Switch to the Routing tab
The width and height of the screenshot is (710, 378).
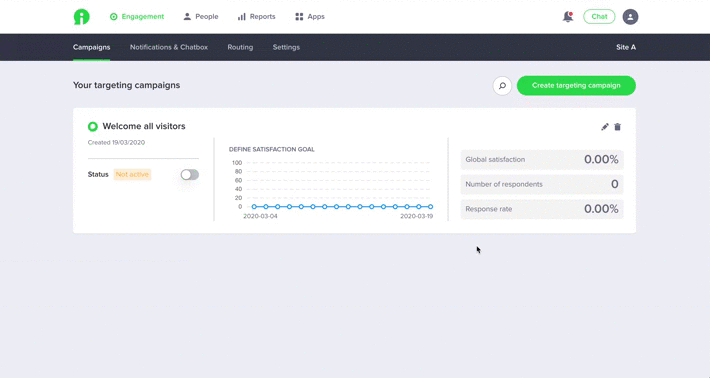(x=240, y=47)
